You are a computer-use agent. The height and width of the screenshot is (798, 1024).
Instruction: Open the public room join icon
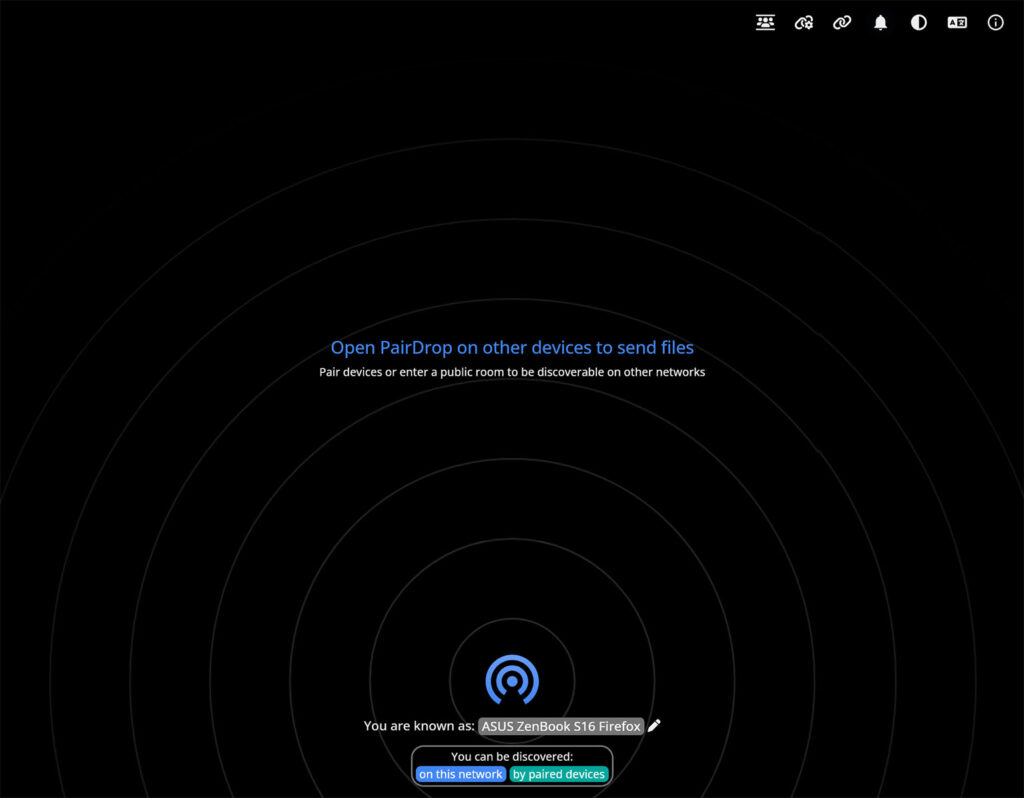click(765, 23)
